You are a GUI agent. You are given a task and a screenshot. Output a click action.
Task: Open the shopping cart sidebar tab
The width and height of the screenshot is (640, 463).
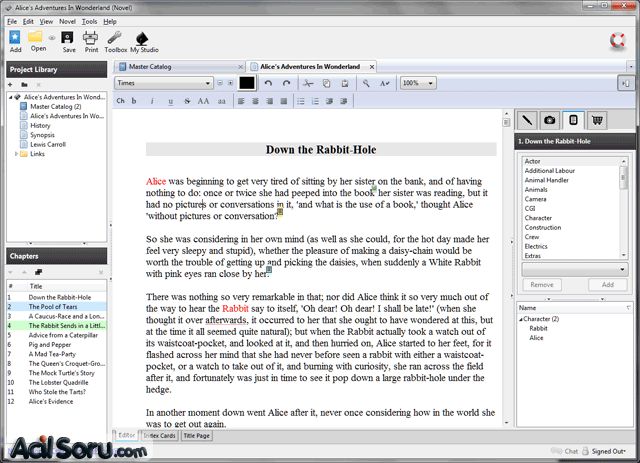[x=597, y=120]
